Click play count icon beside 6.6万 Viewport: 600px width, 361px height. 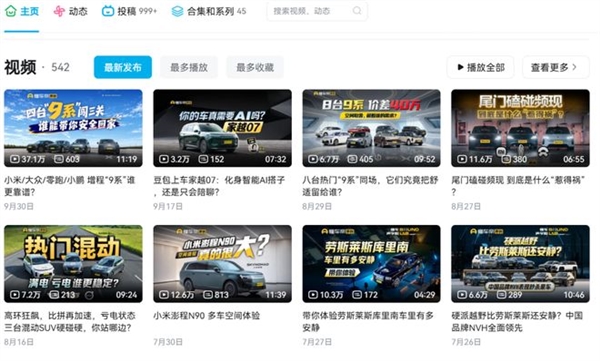tap(462, 294)
